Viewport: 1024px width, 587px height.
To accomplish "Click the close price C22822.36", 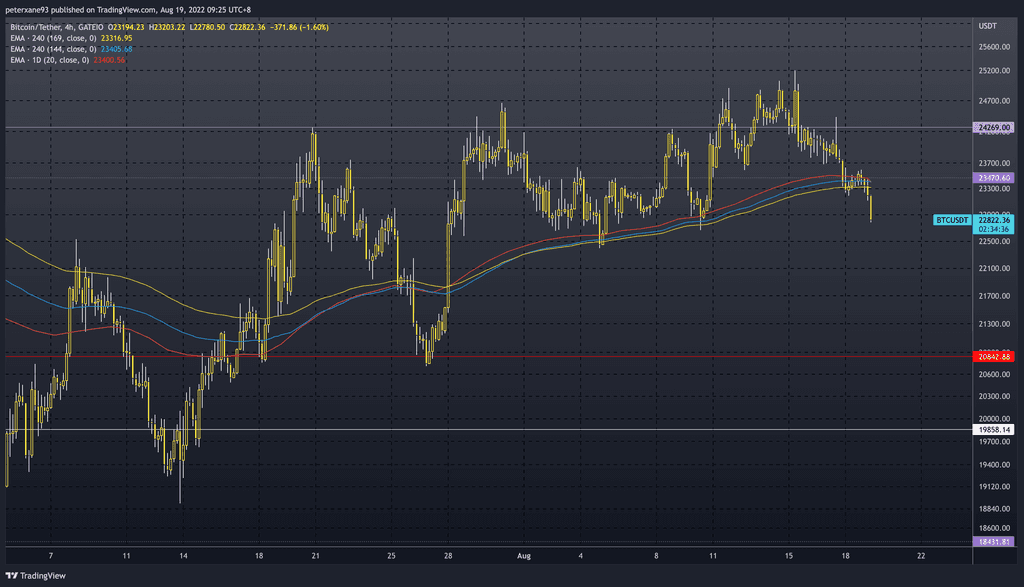I will (x=247, y=27).
